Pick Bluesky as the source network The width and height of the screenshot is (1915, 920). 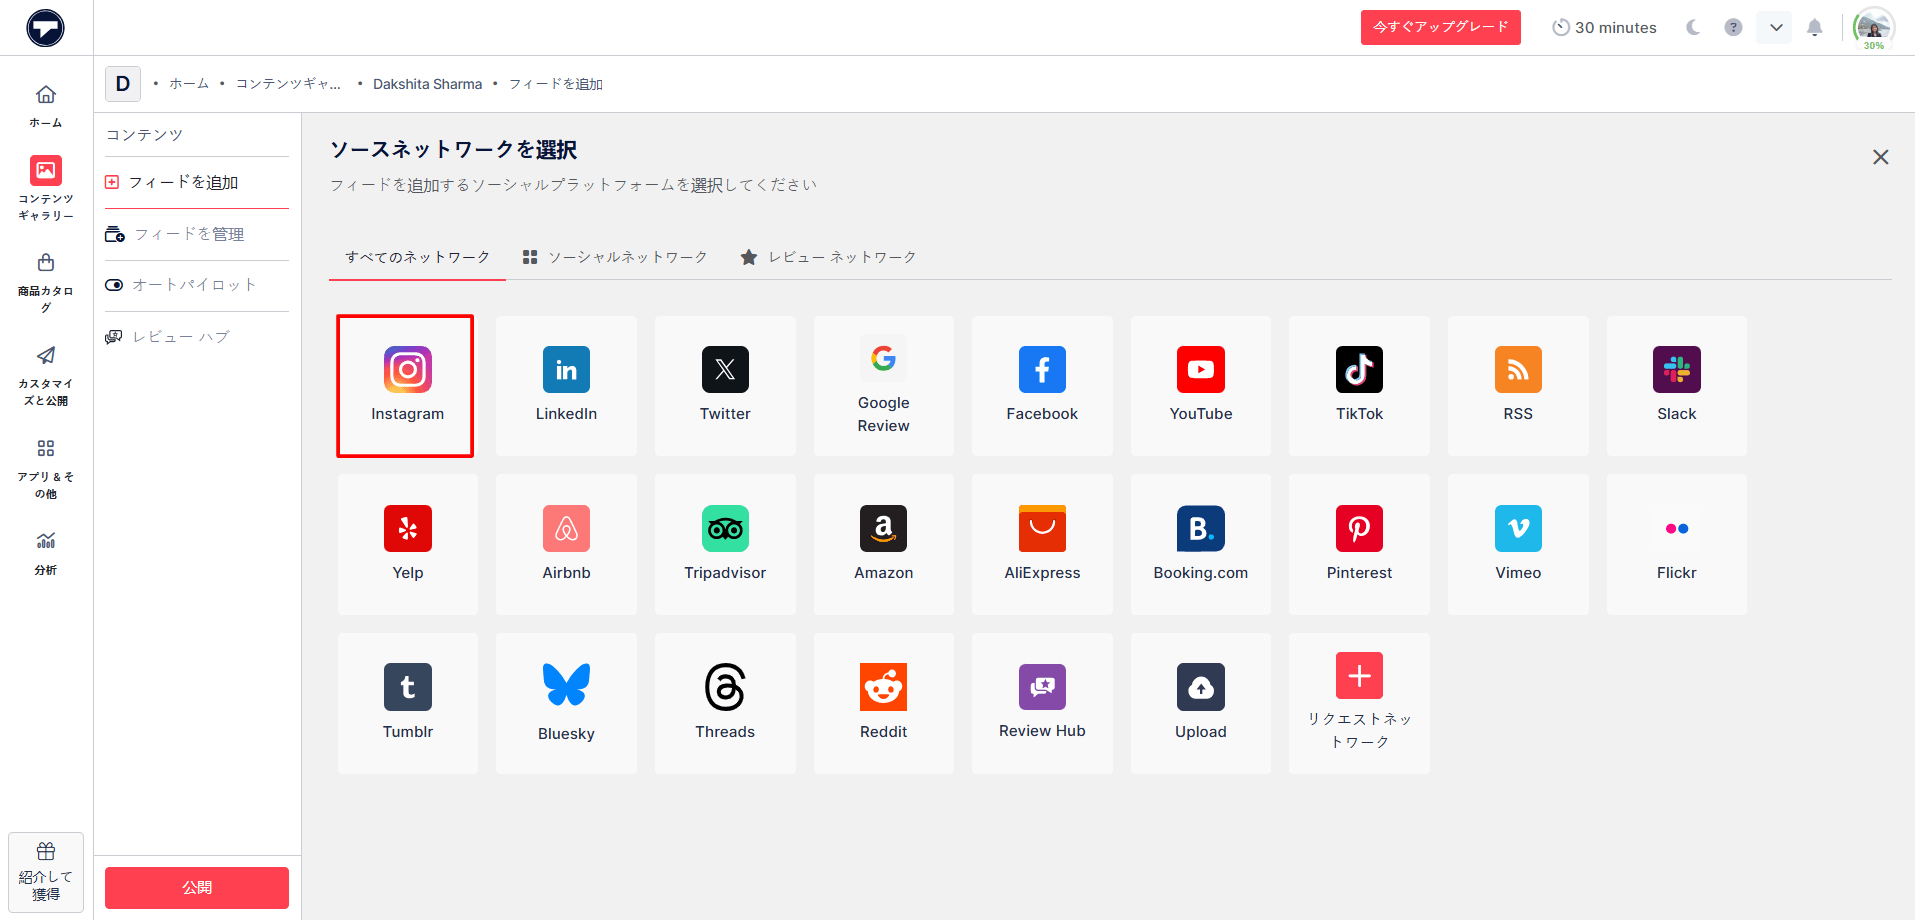point(566,703)
